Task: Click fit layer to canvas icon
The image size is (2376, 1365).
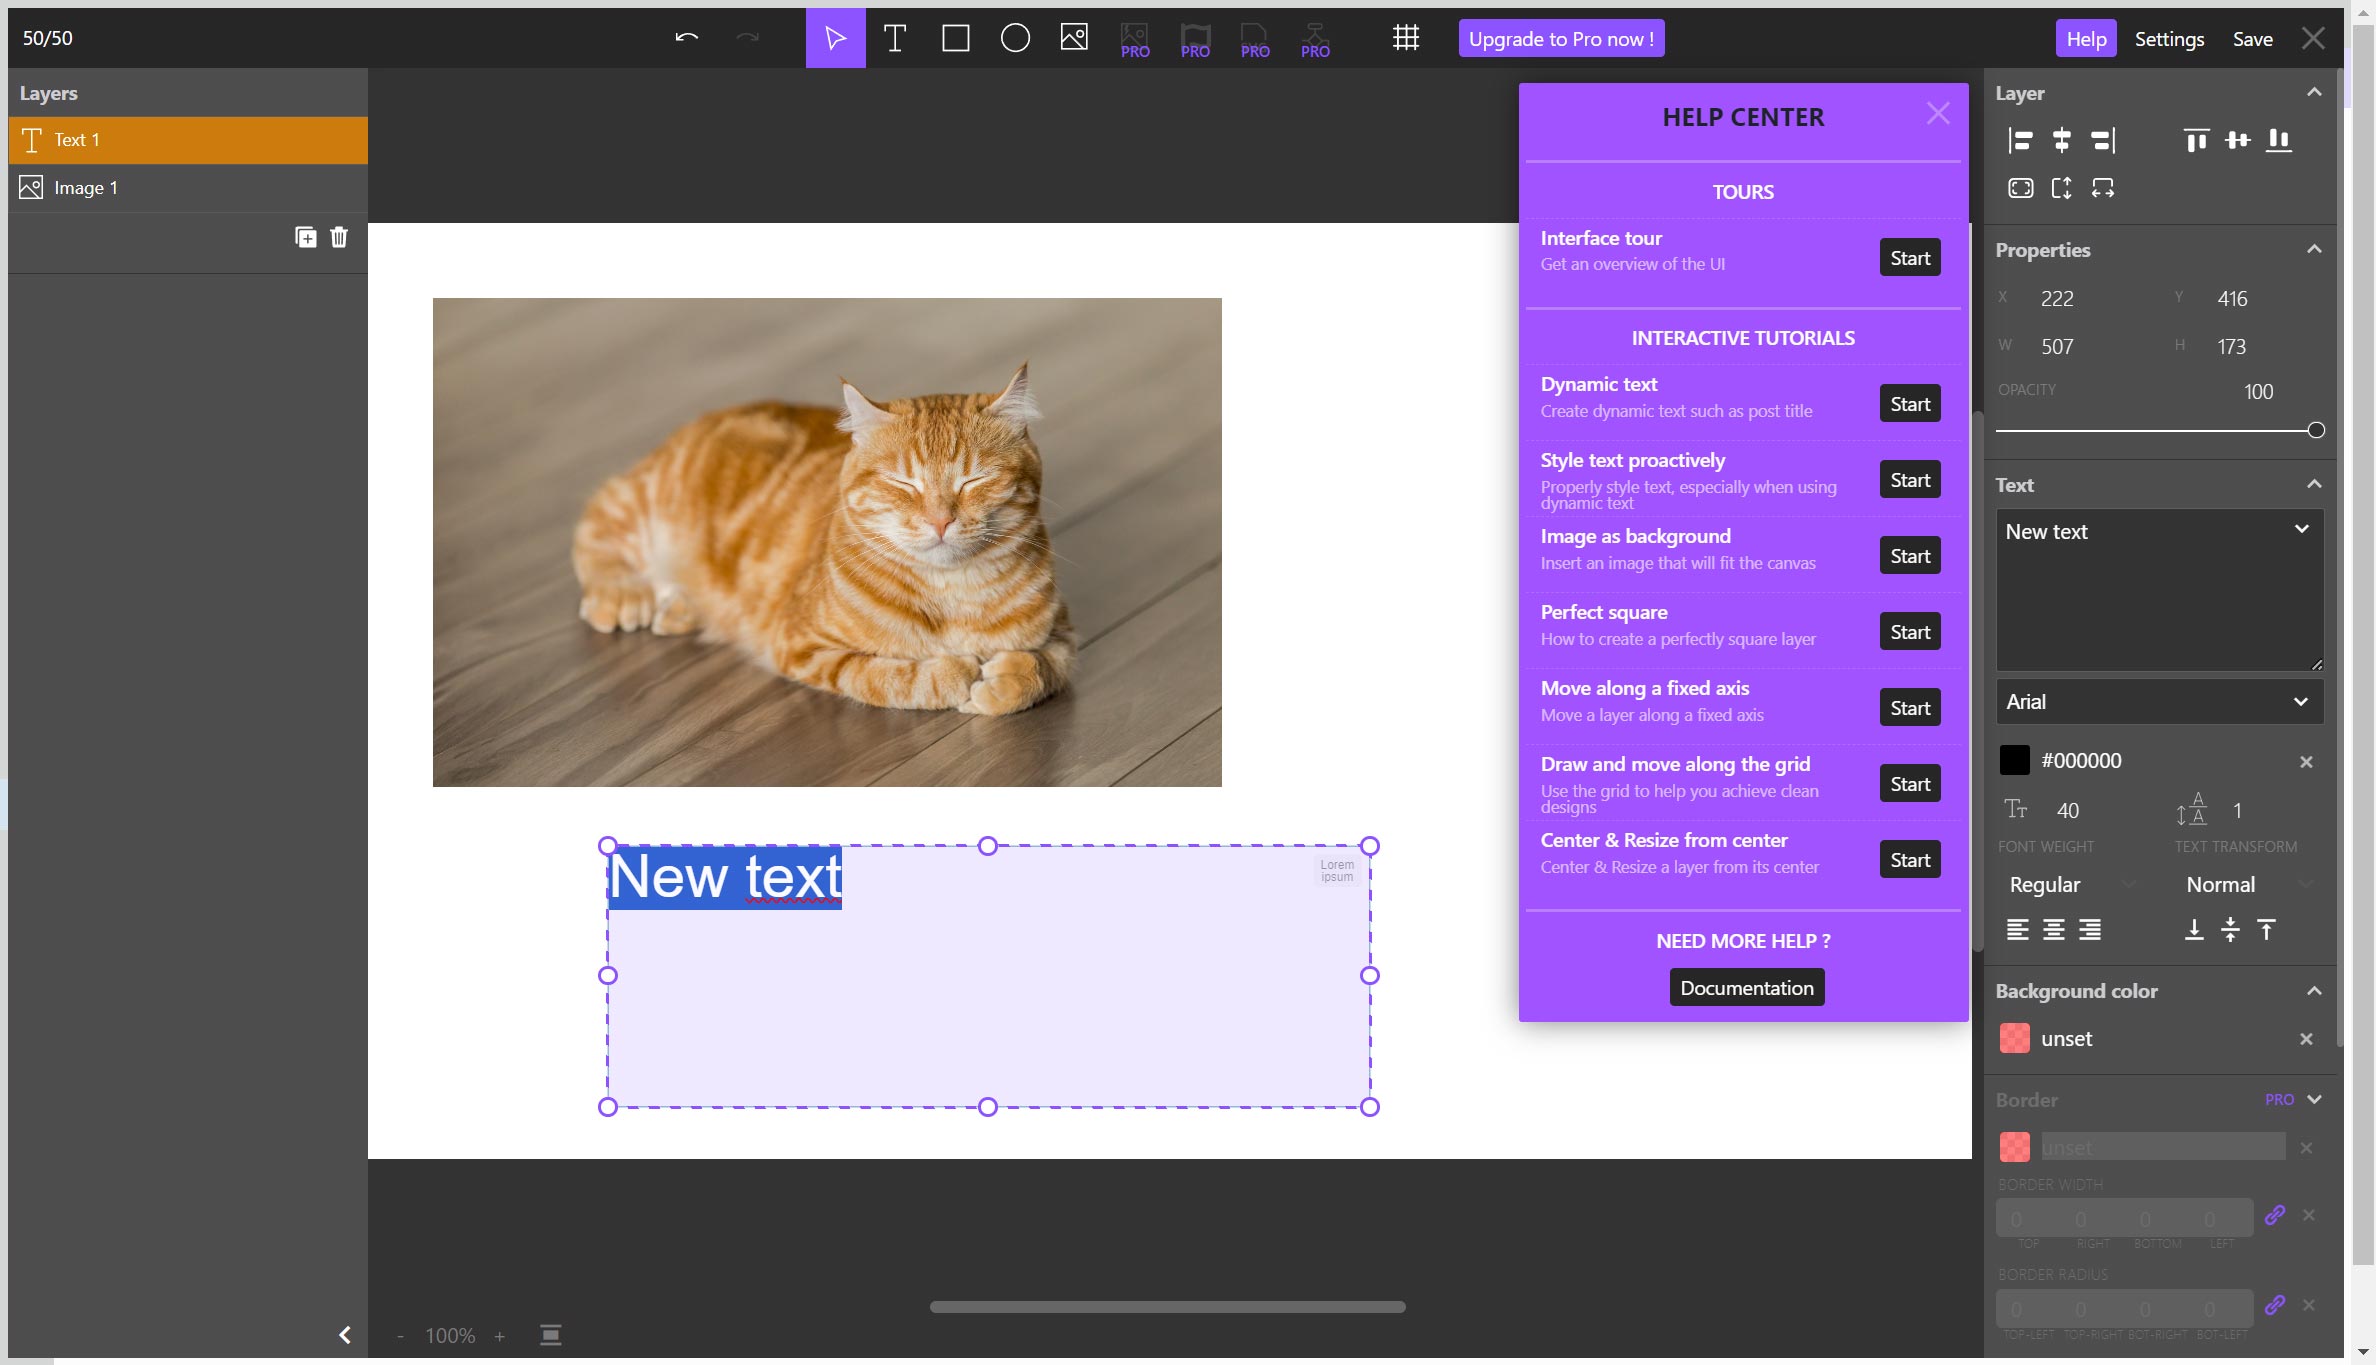Action: tap(2020, 188)
